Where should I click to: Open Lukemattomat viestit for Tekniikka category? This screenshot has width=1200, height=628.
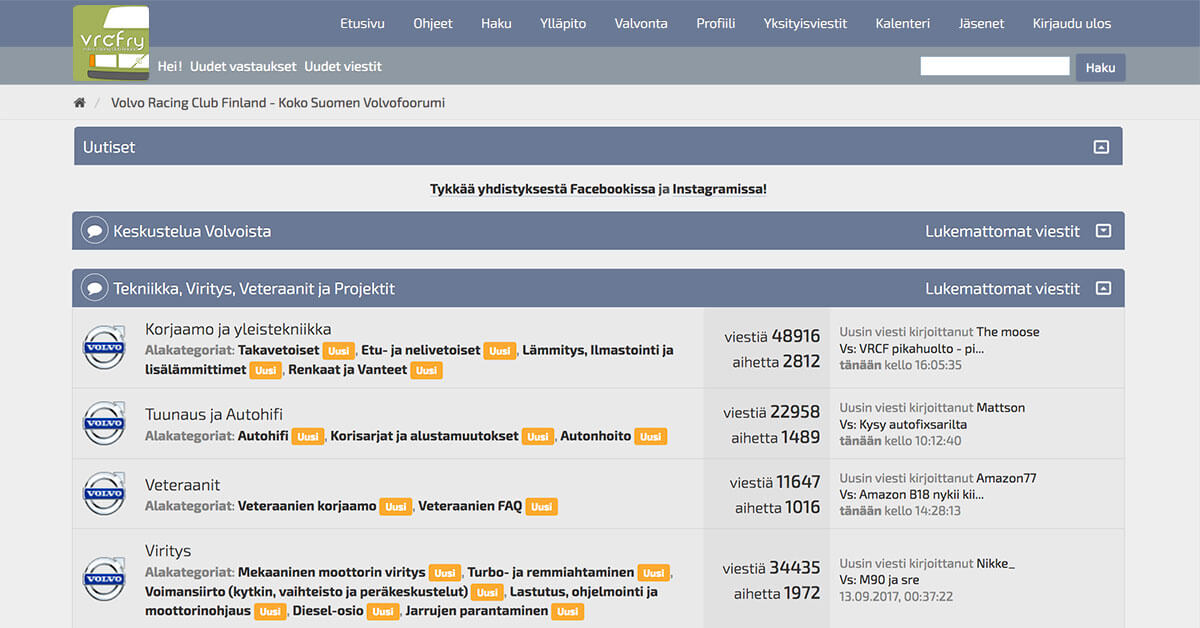point(1003,288)
